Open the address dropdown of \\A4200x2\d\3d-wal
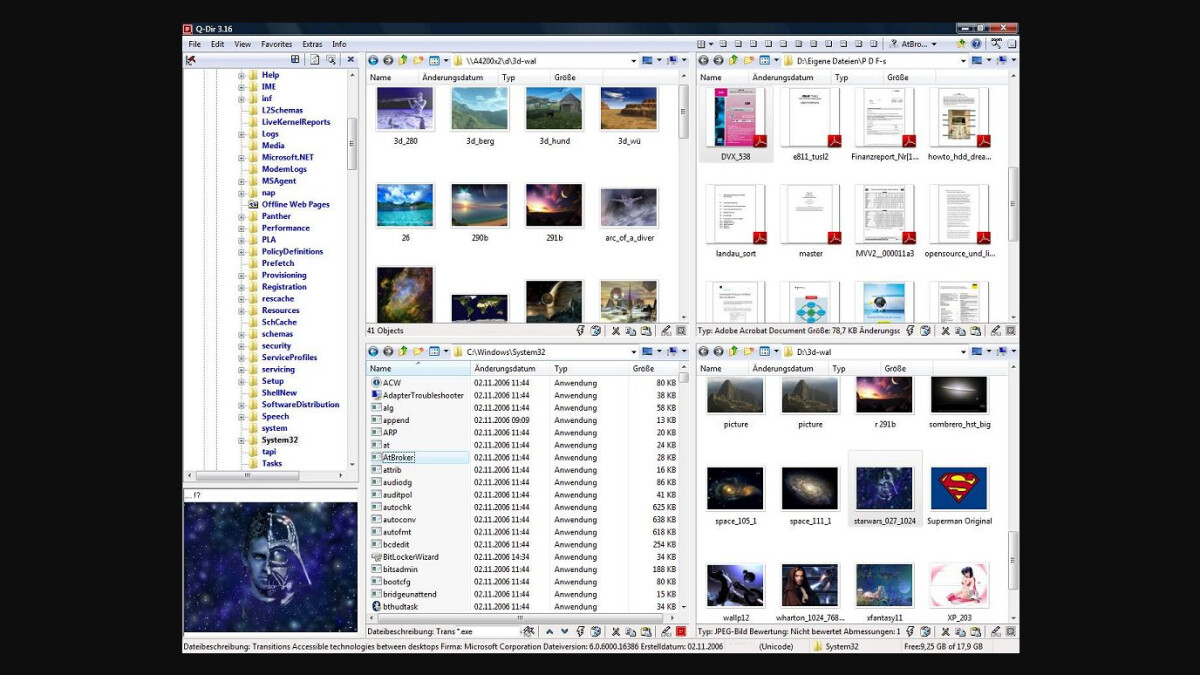The width and height of the screenshot is (1200, 675). [634, 61]
